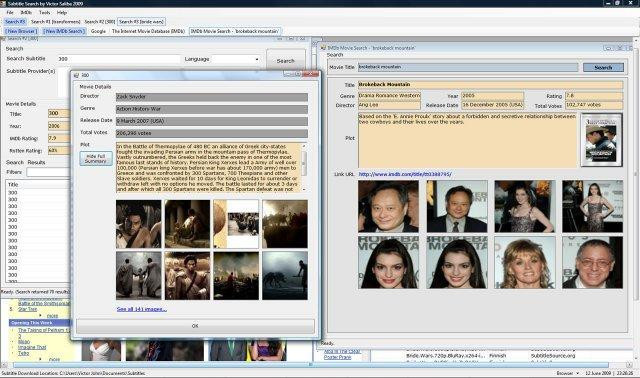Select the 'Opening This Week' header
Viewport: 640px width, 378px height.
tap(40, 323)
